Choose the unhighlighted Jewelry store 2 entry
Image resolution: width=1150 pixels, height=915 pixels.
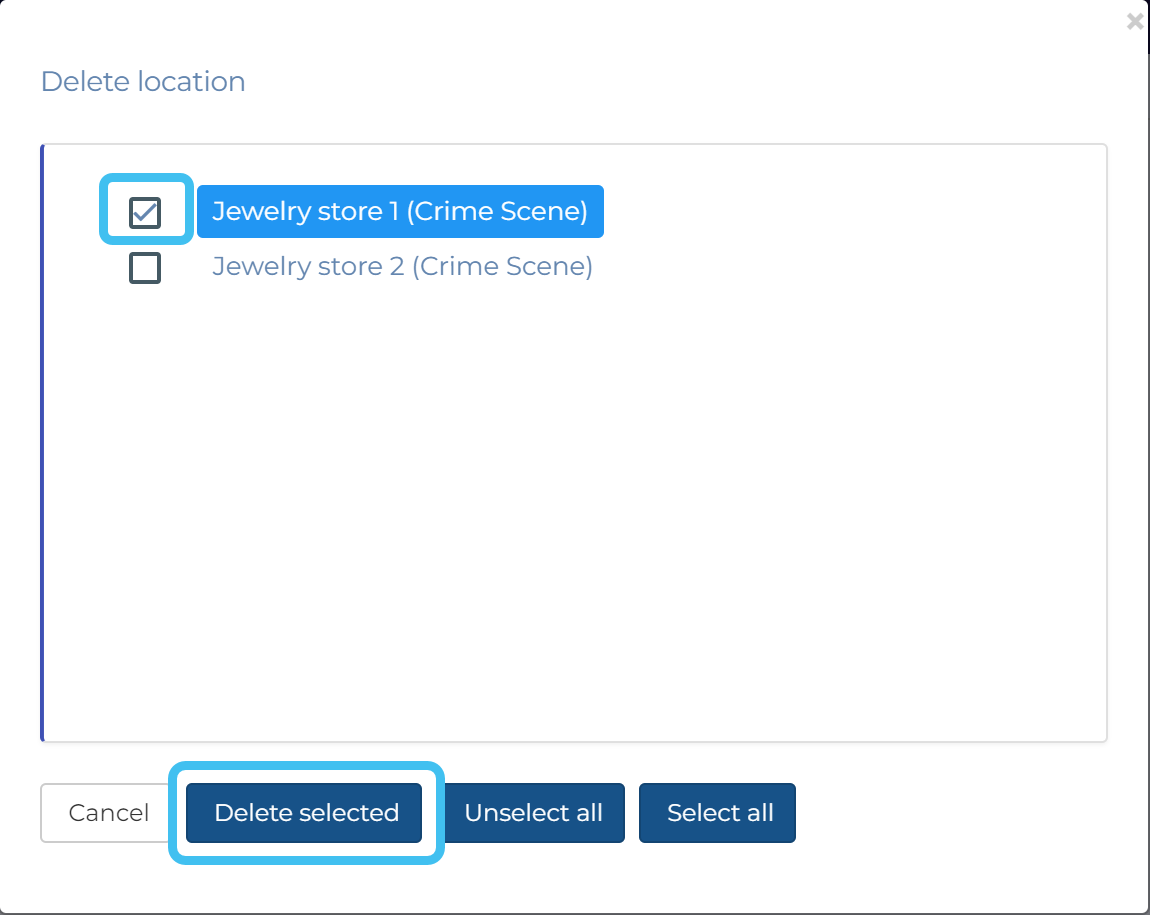[402, 267]
